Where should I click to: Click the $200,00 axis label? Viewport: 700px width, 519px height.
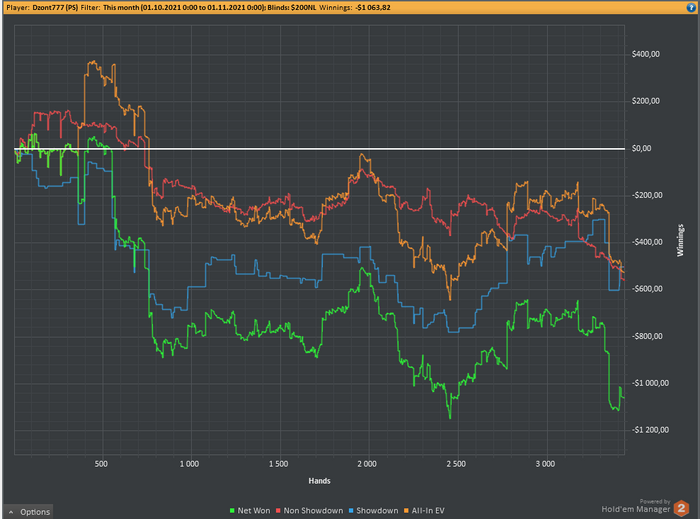click(646, 101)
